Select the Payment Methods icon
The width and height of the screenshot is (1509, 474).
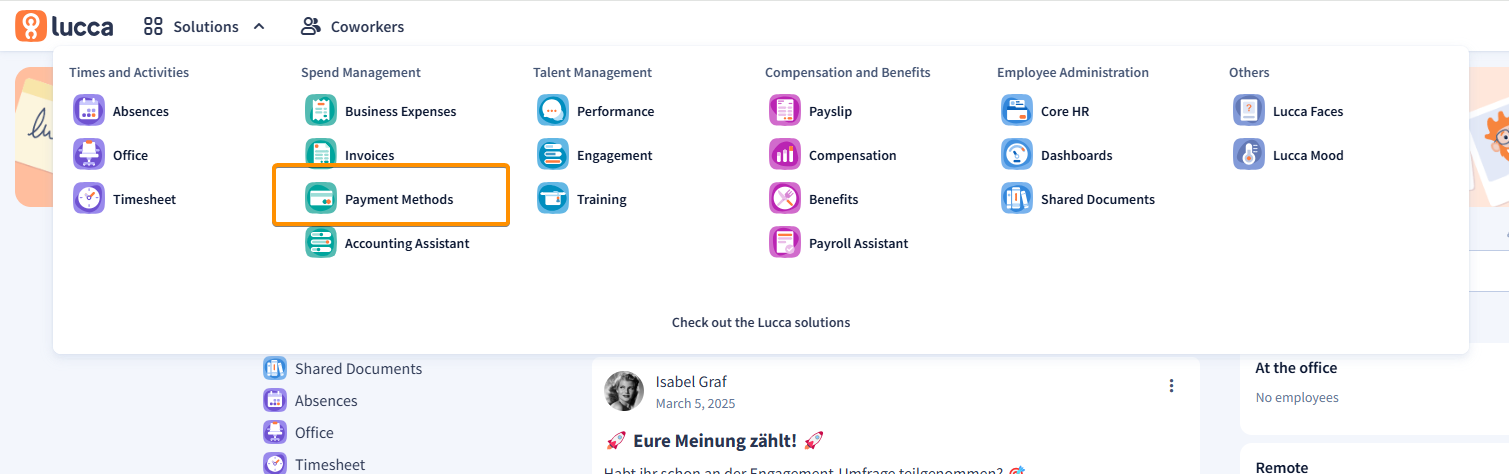point(321,199)
